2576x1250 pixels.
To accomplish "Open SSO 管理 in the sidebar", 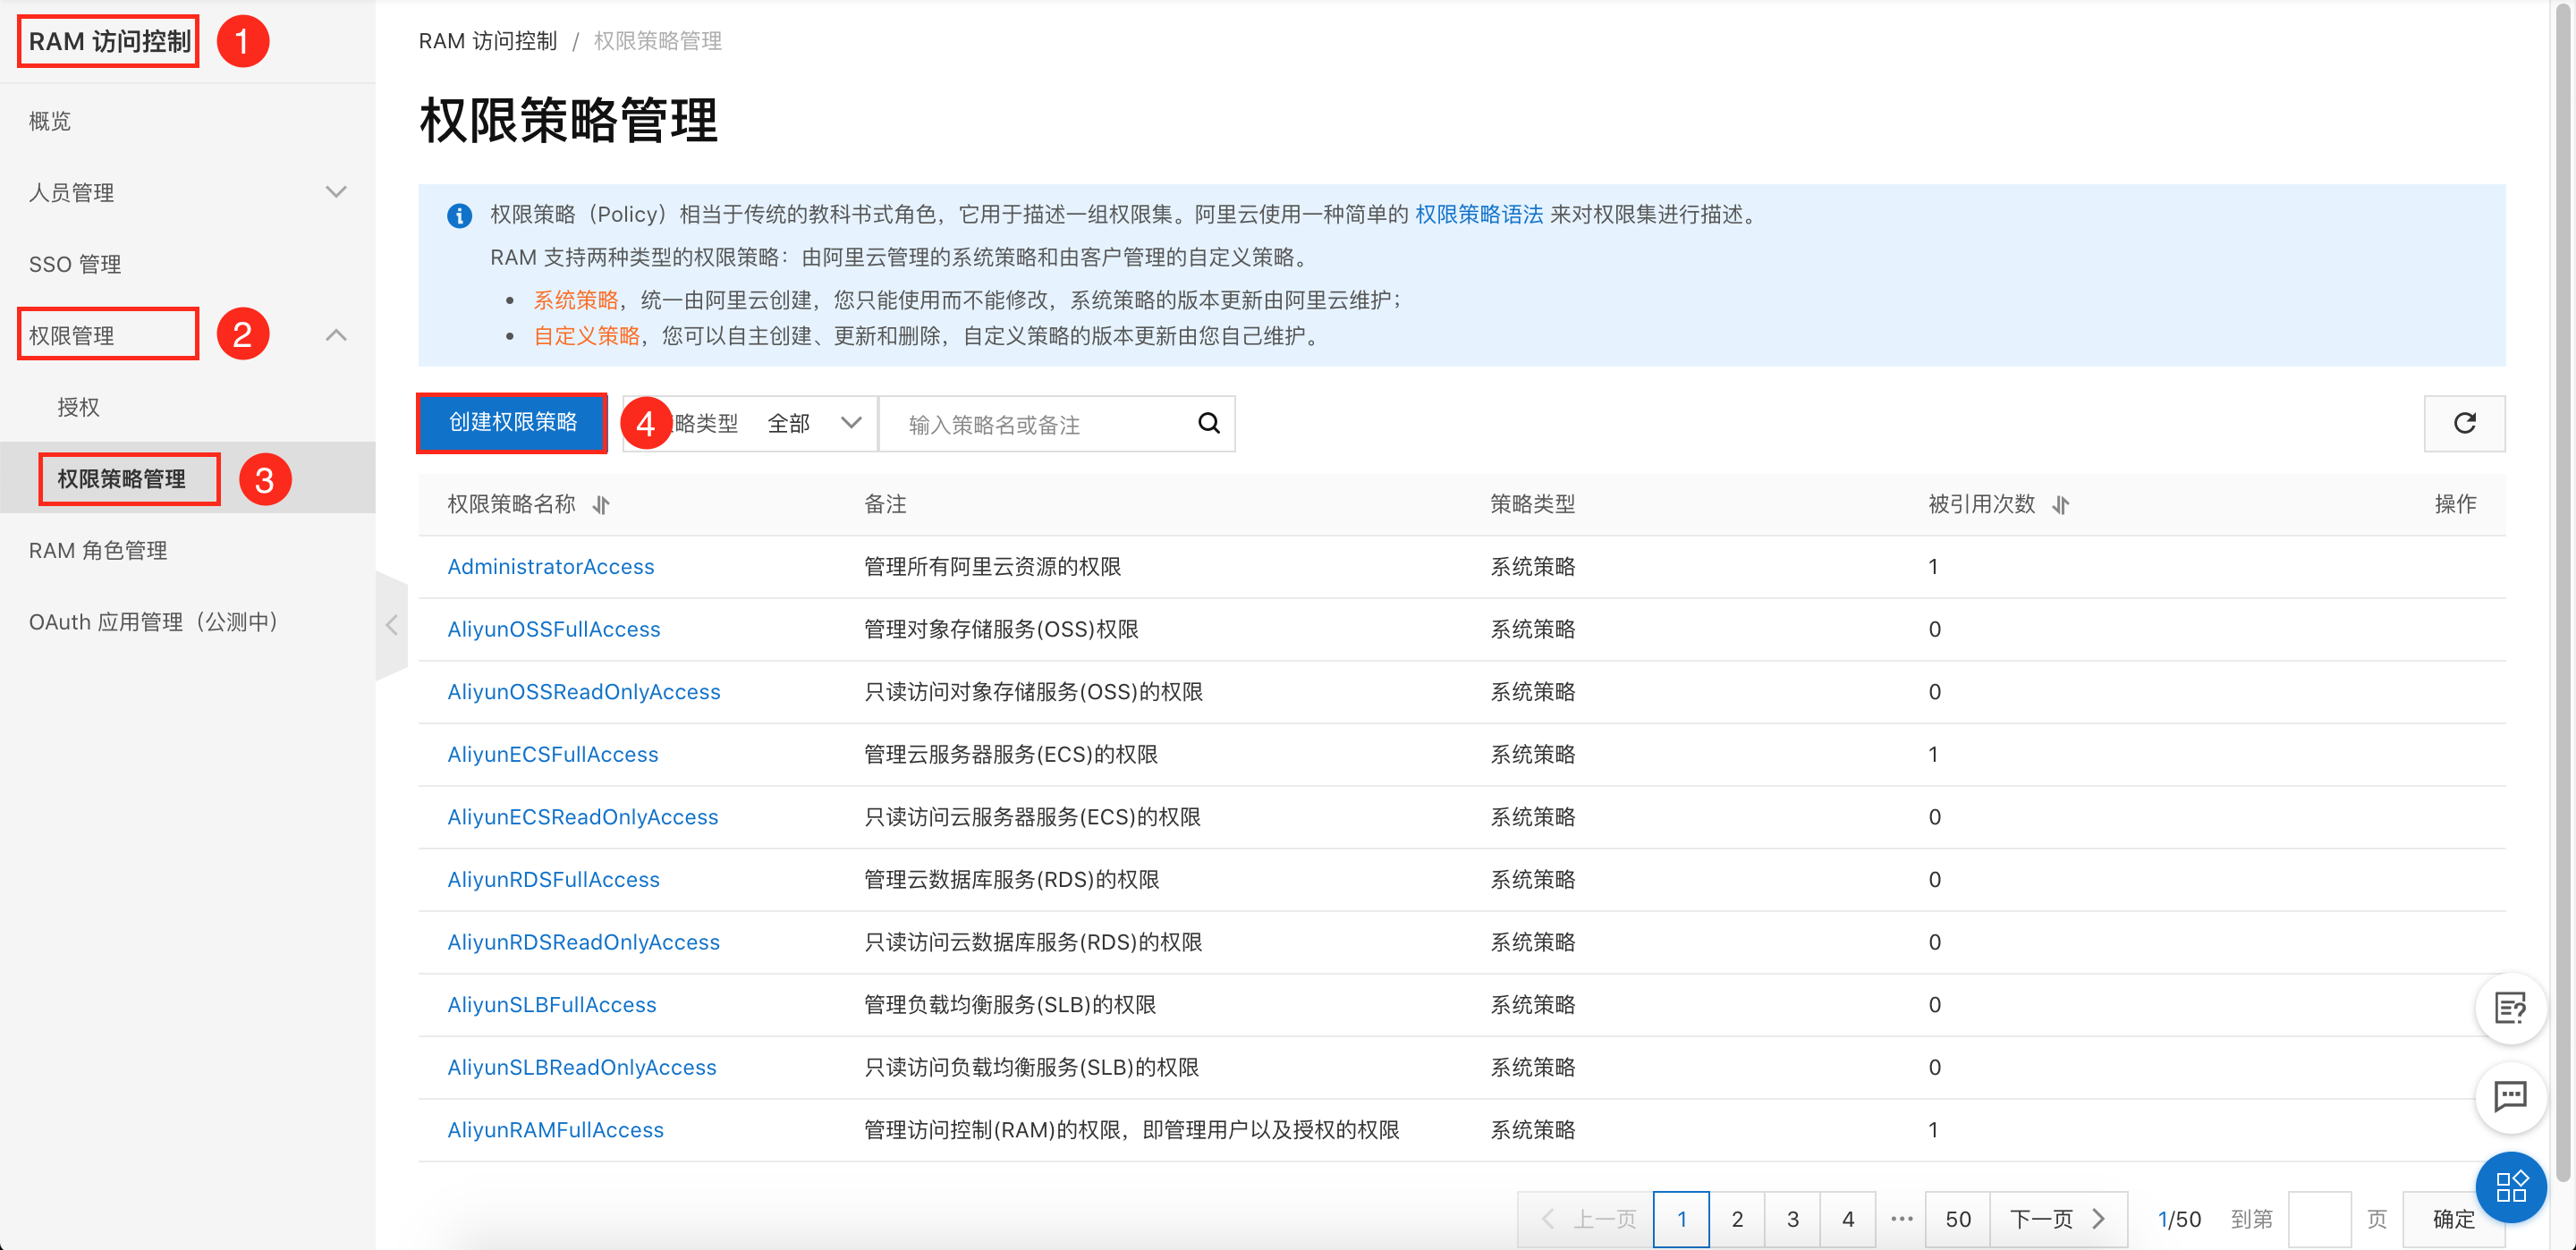I will pyautogui.click(x=75, y=264).
